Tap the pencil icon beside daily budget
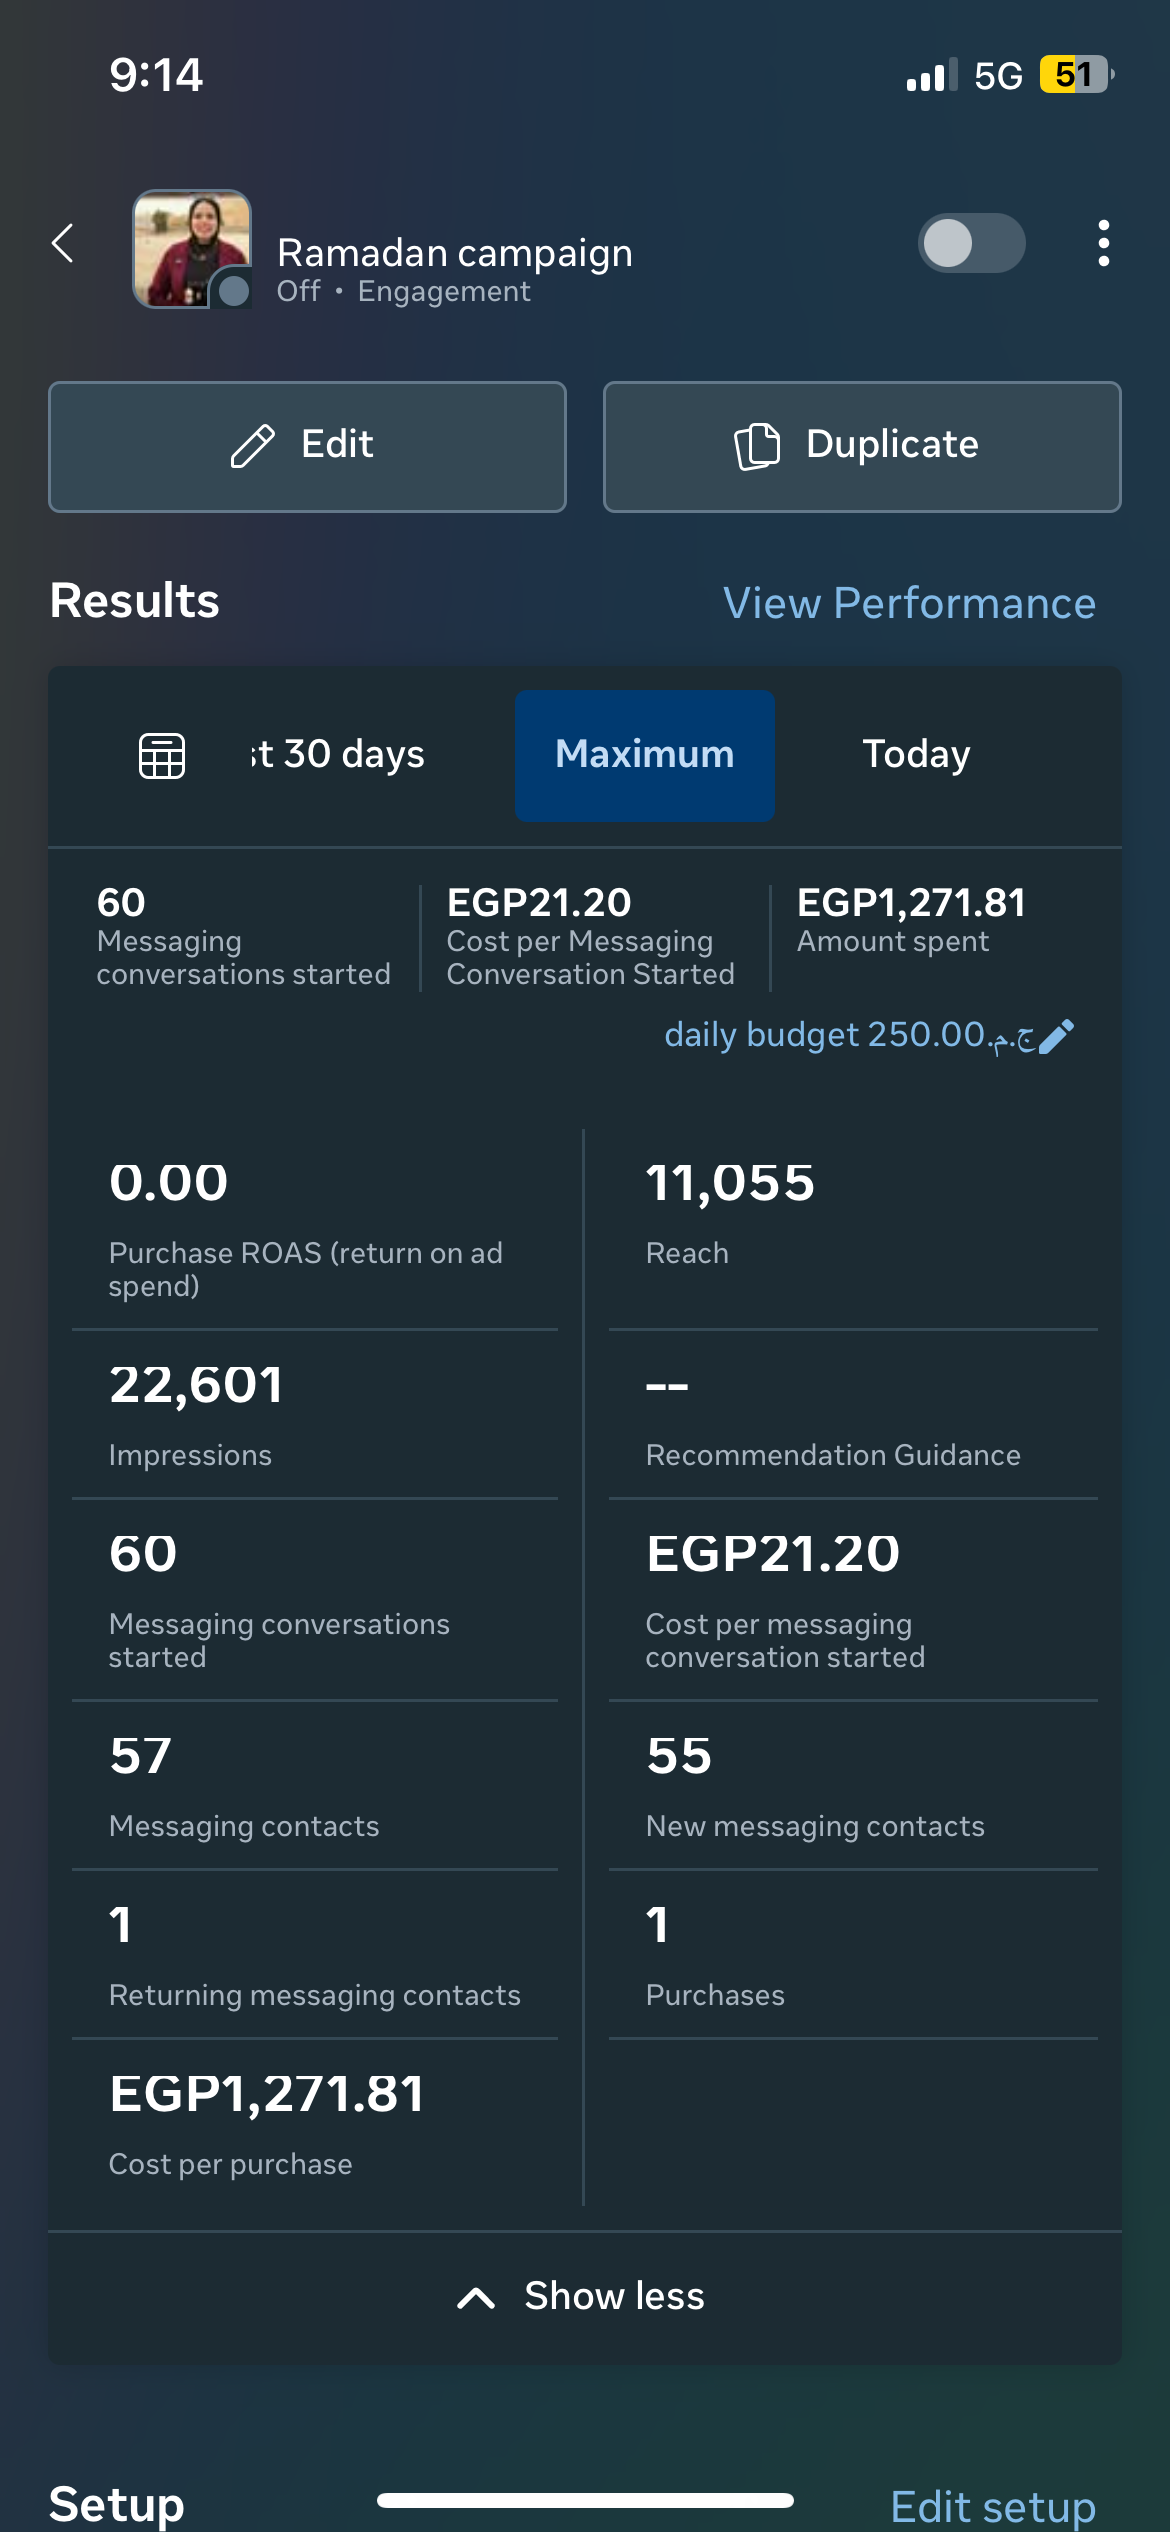Screen dimensions: 1170x2532 coord(1056,1037)
